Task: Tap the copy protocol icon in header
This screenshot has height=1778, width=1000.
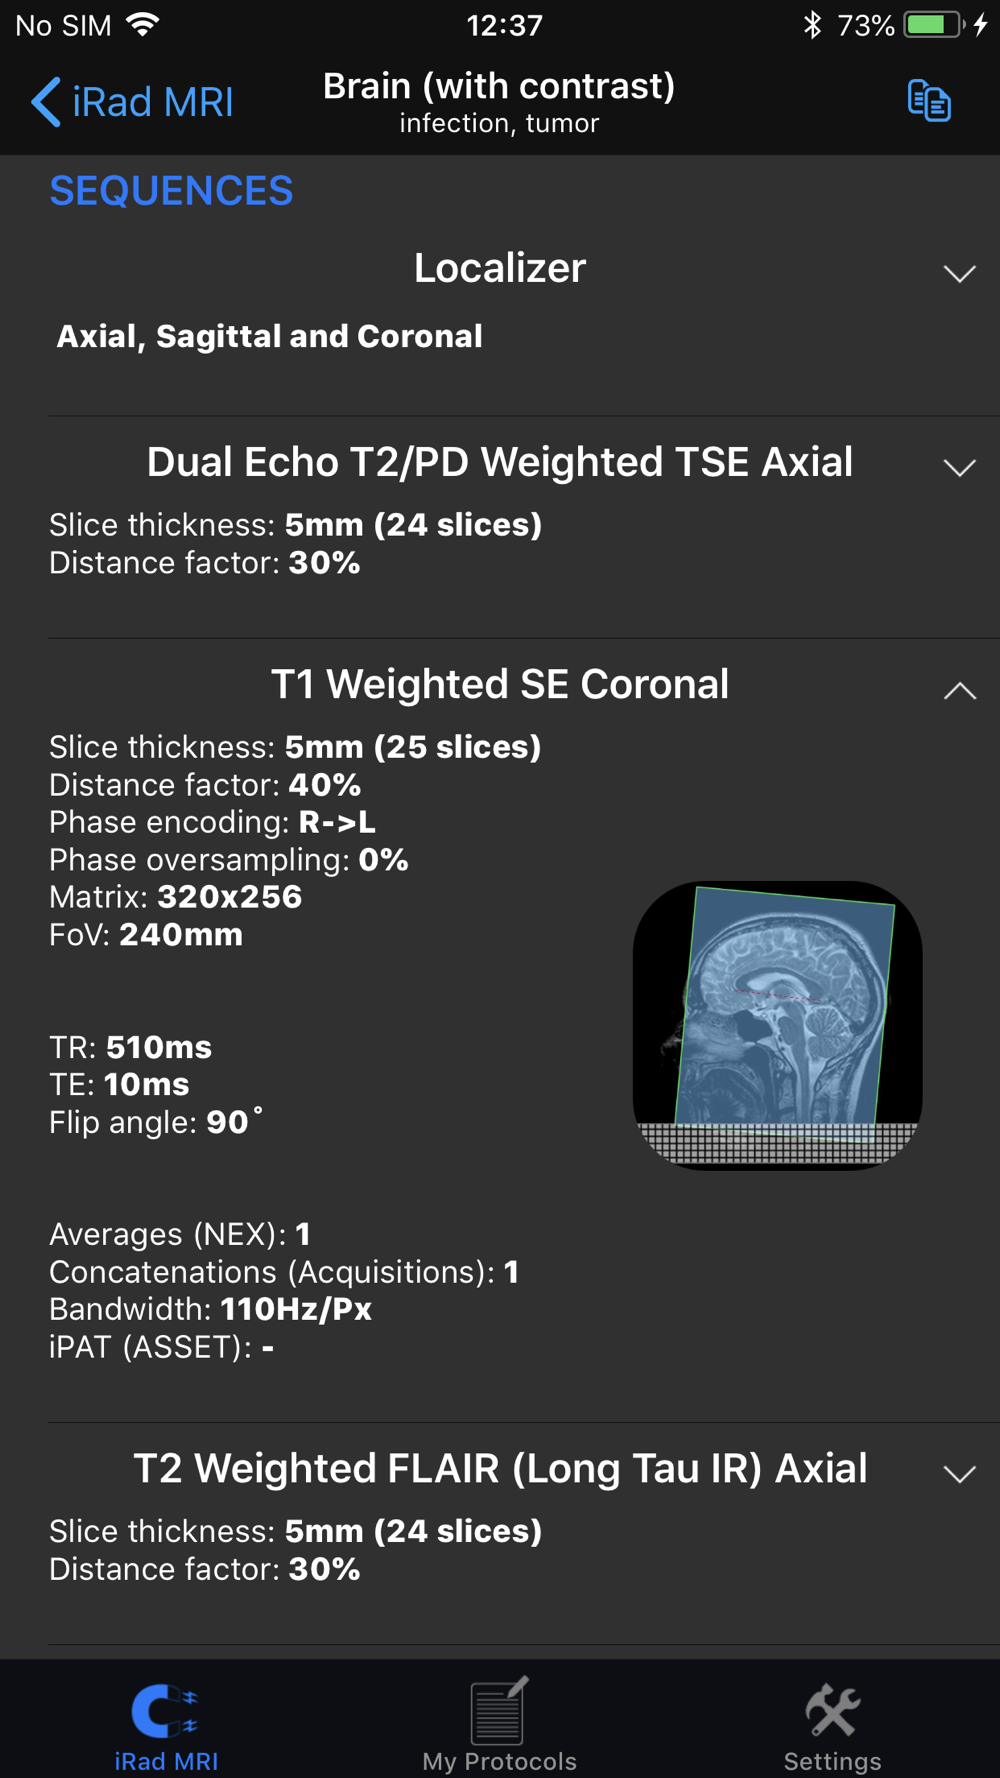Action: click(x=929, y=101)
